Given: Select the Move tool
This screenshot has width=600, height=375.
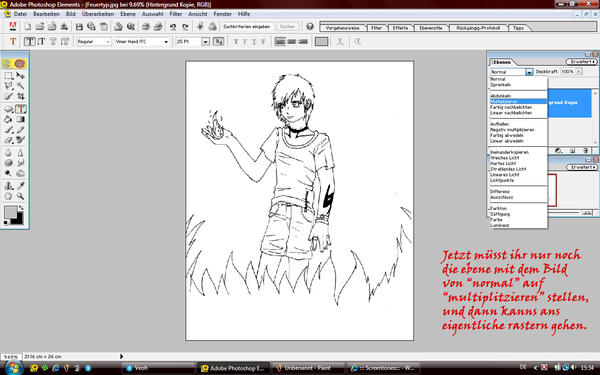Looking at the screenshot, I should pyautogui.click(x=20, y=76).
